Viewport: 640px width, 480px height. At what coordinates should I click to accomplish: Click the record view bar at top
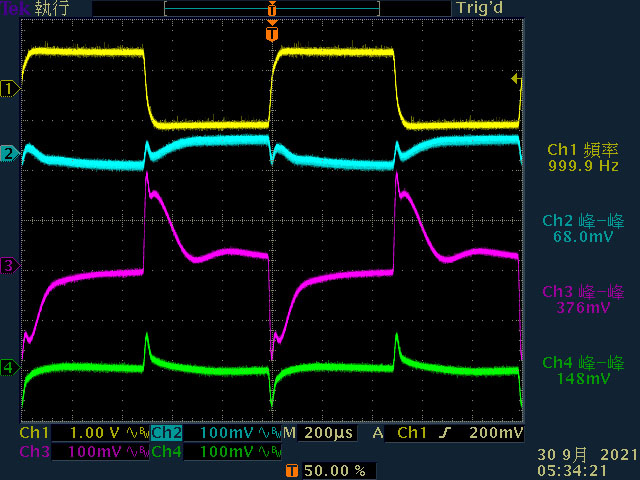pyautogui.click(x=272, y=9)
